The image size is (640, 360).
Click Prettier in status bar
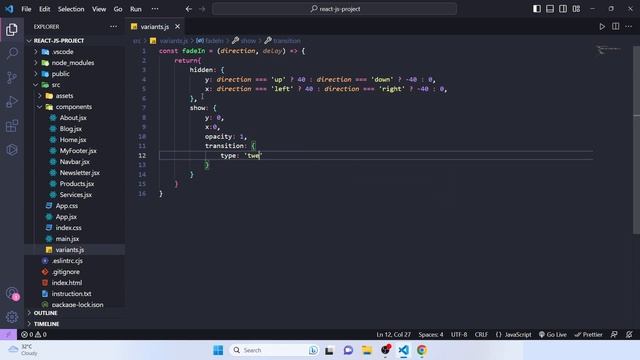point(588,334)
